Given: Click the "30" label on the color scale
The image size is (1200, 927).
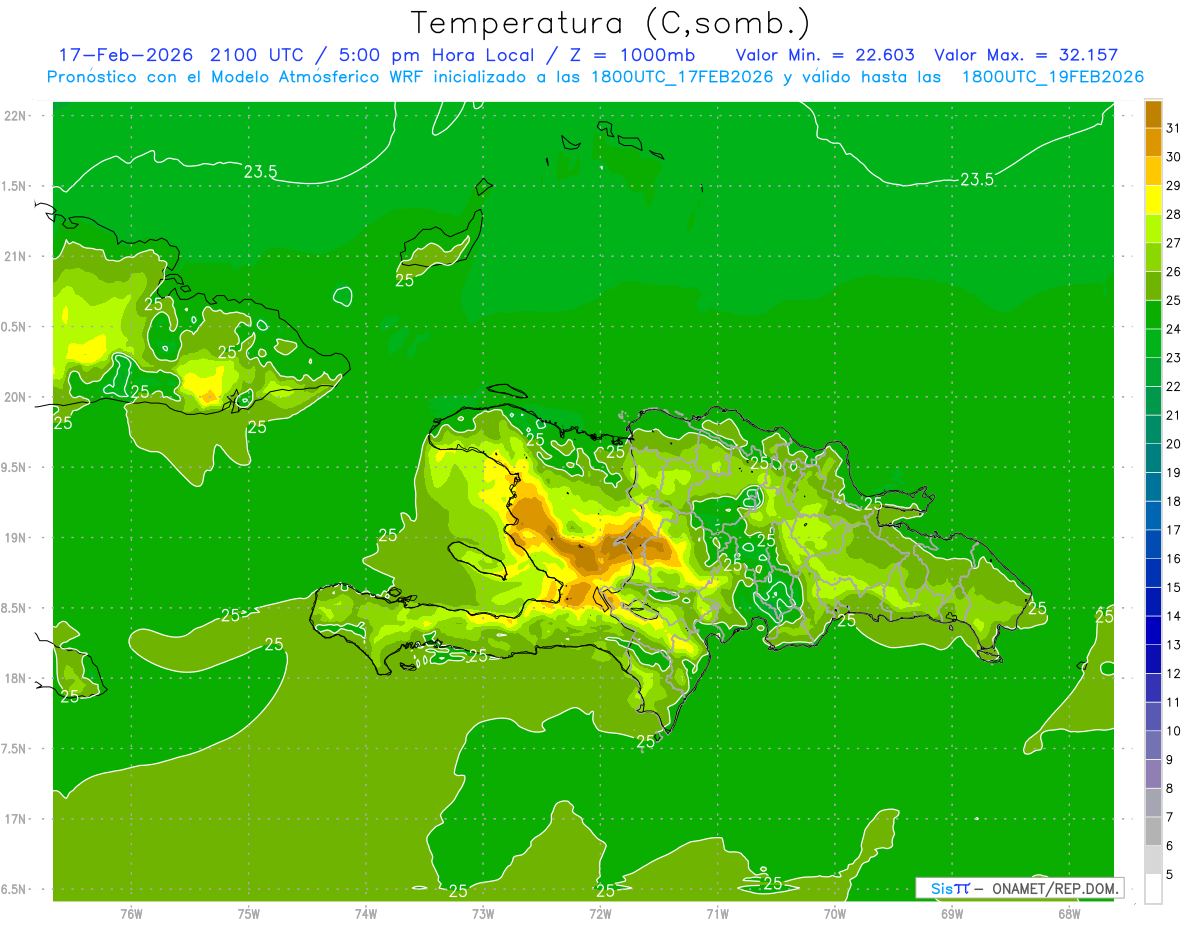Looking at the screenshot, I should coord(1174,156).
